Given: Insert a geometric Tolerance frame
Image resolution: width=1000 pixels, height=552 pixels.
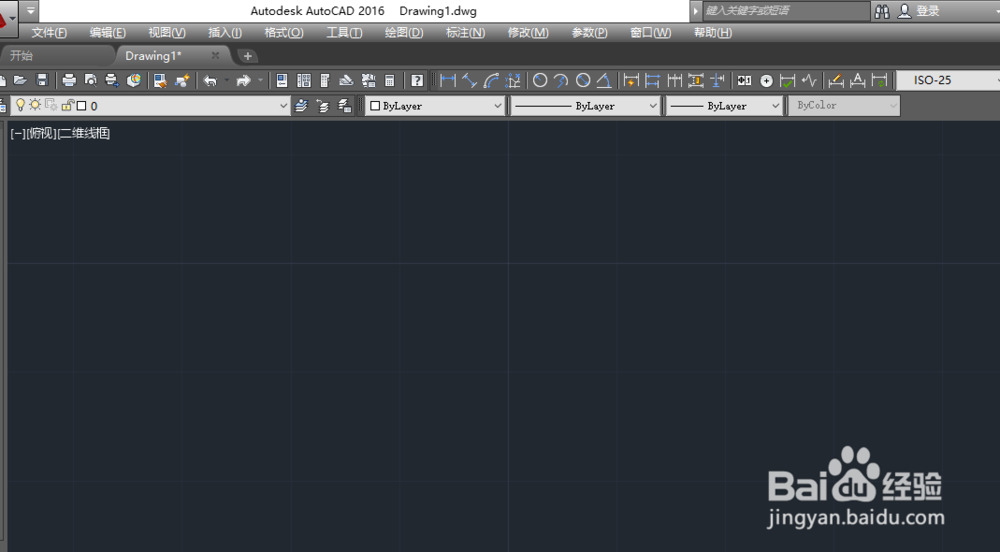Looking at the screenshot, I should tap(744, 80).
